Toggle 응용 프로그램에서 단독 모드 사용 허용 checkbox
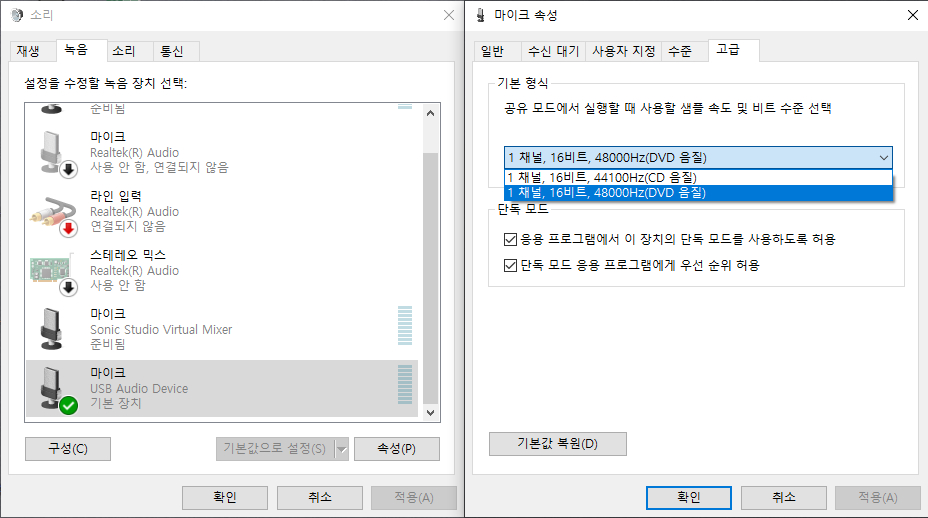 [510, 239]
